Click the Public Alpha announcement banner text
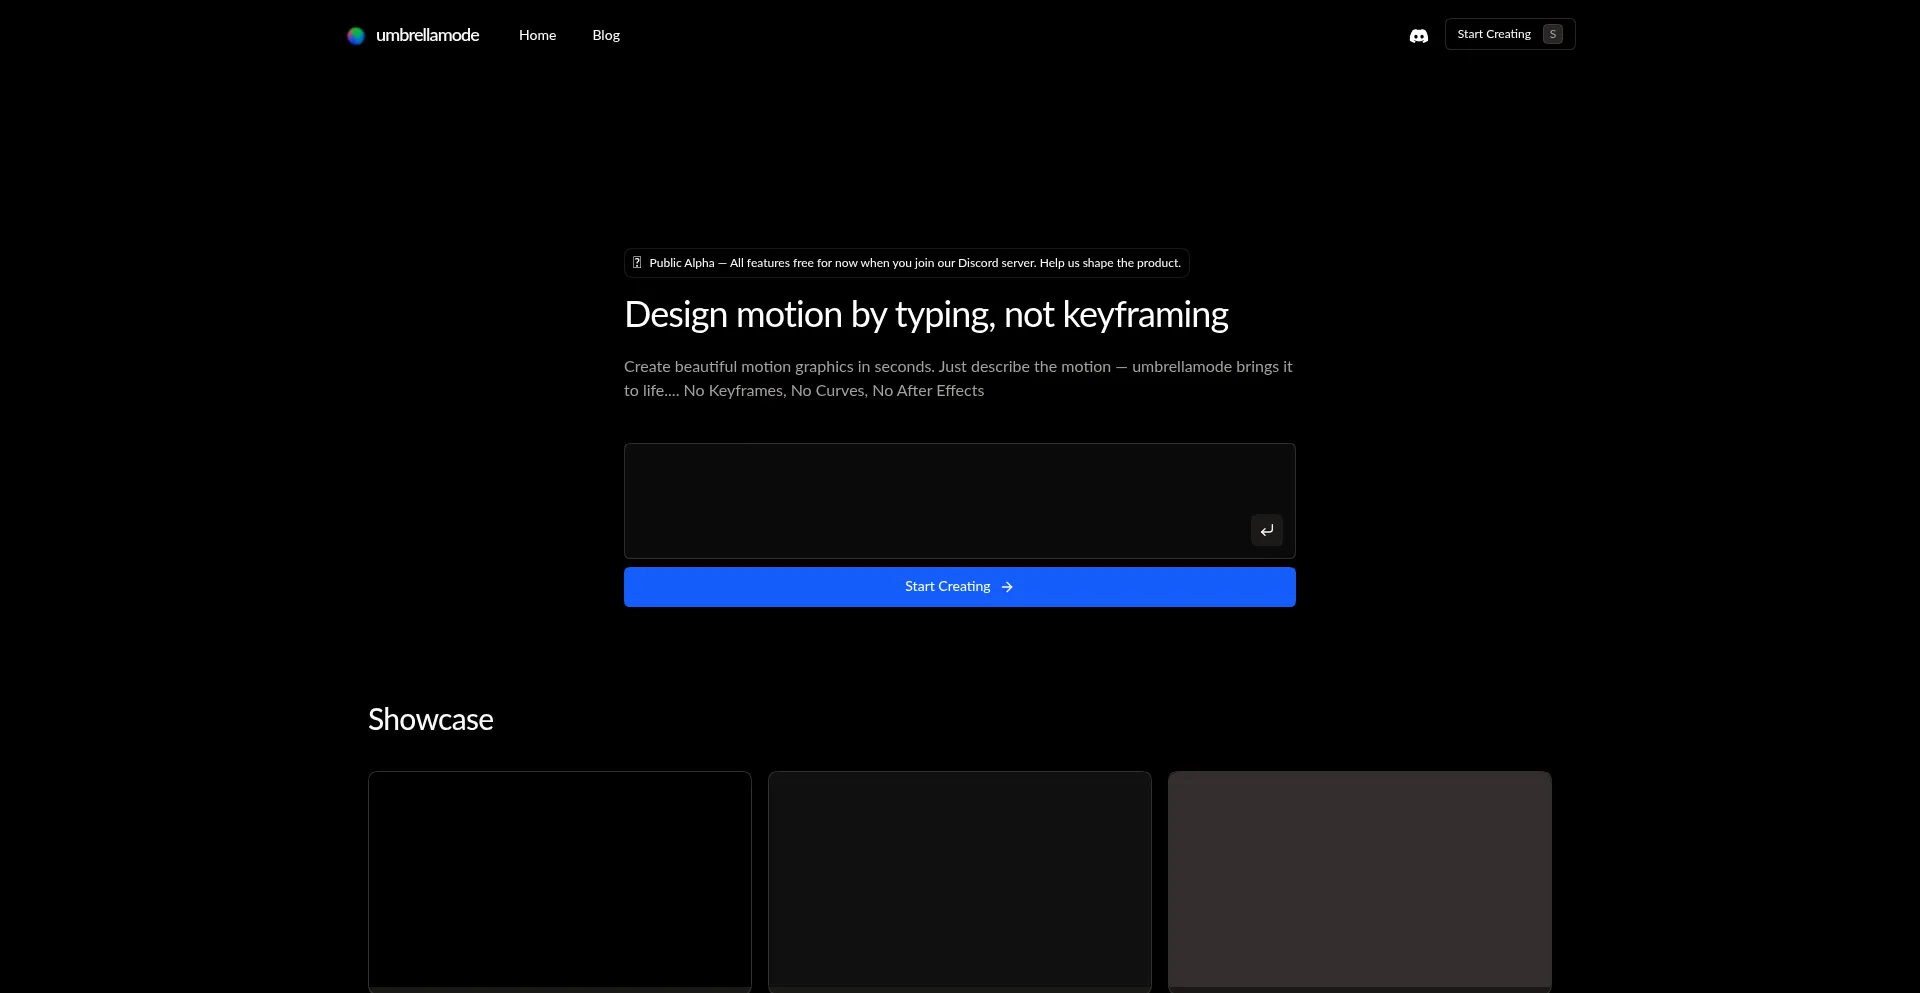The width and height of the screenshot is (1920, 993). click(x=914, y=263)
